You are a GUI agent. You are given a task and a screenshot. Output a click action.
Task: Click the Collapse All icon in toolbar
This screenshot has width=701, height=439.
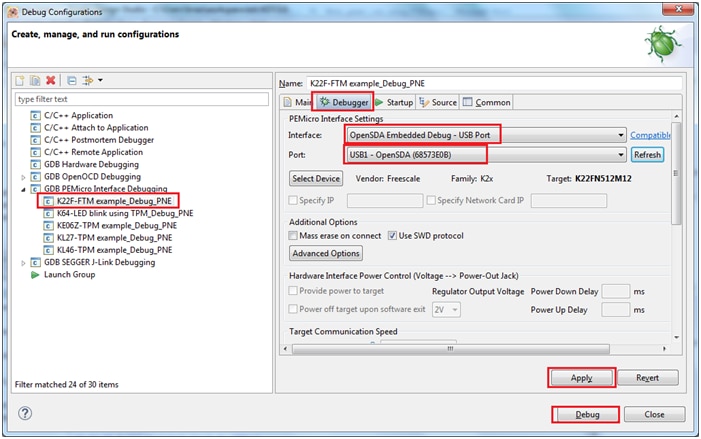[72, 80]
